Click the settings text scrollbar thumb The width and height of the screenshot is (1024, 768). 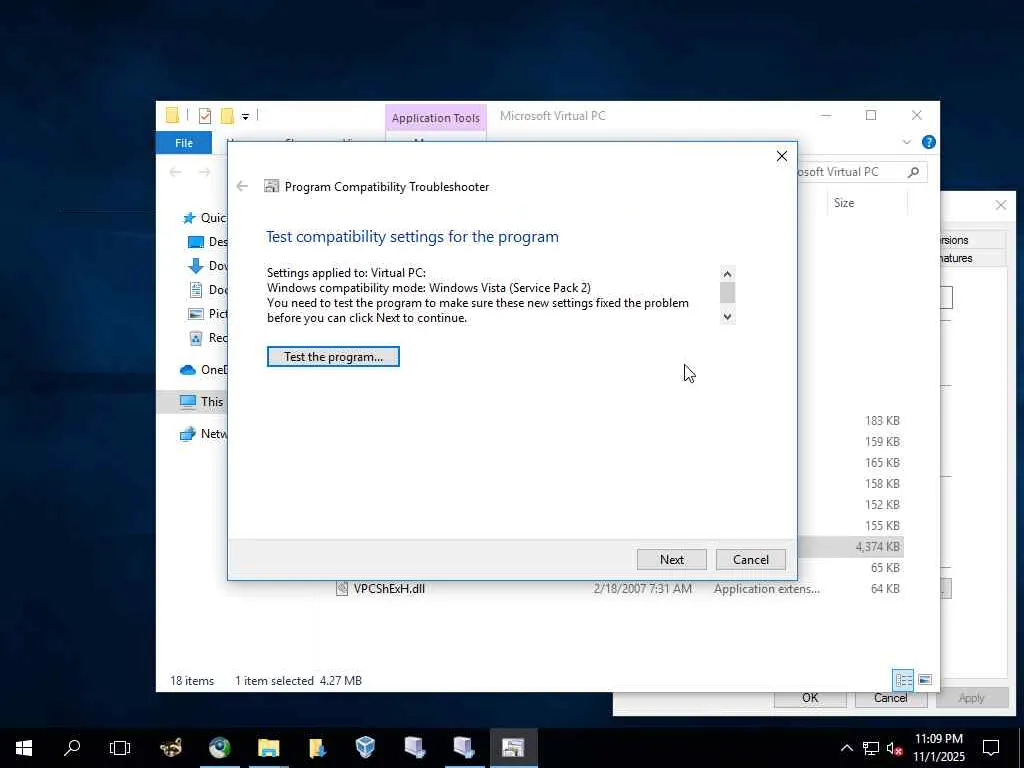pos(728,292)
